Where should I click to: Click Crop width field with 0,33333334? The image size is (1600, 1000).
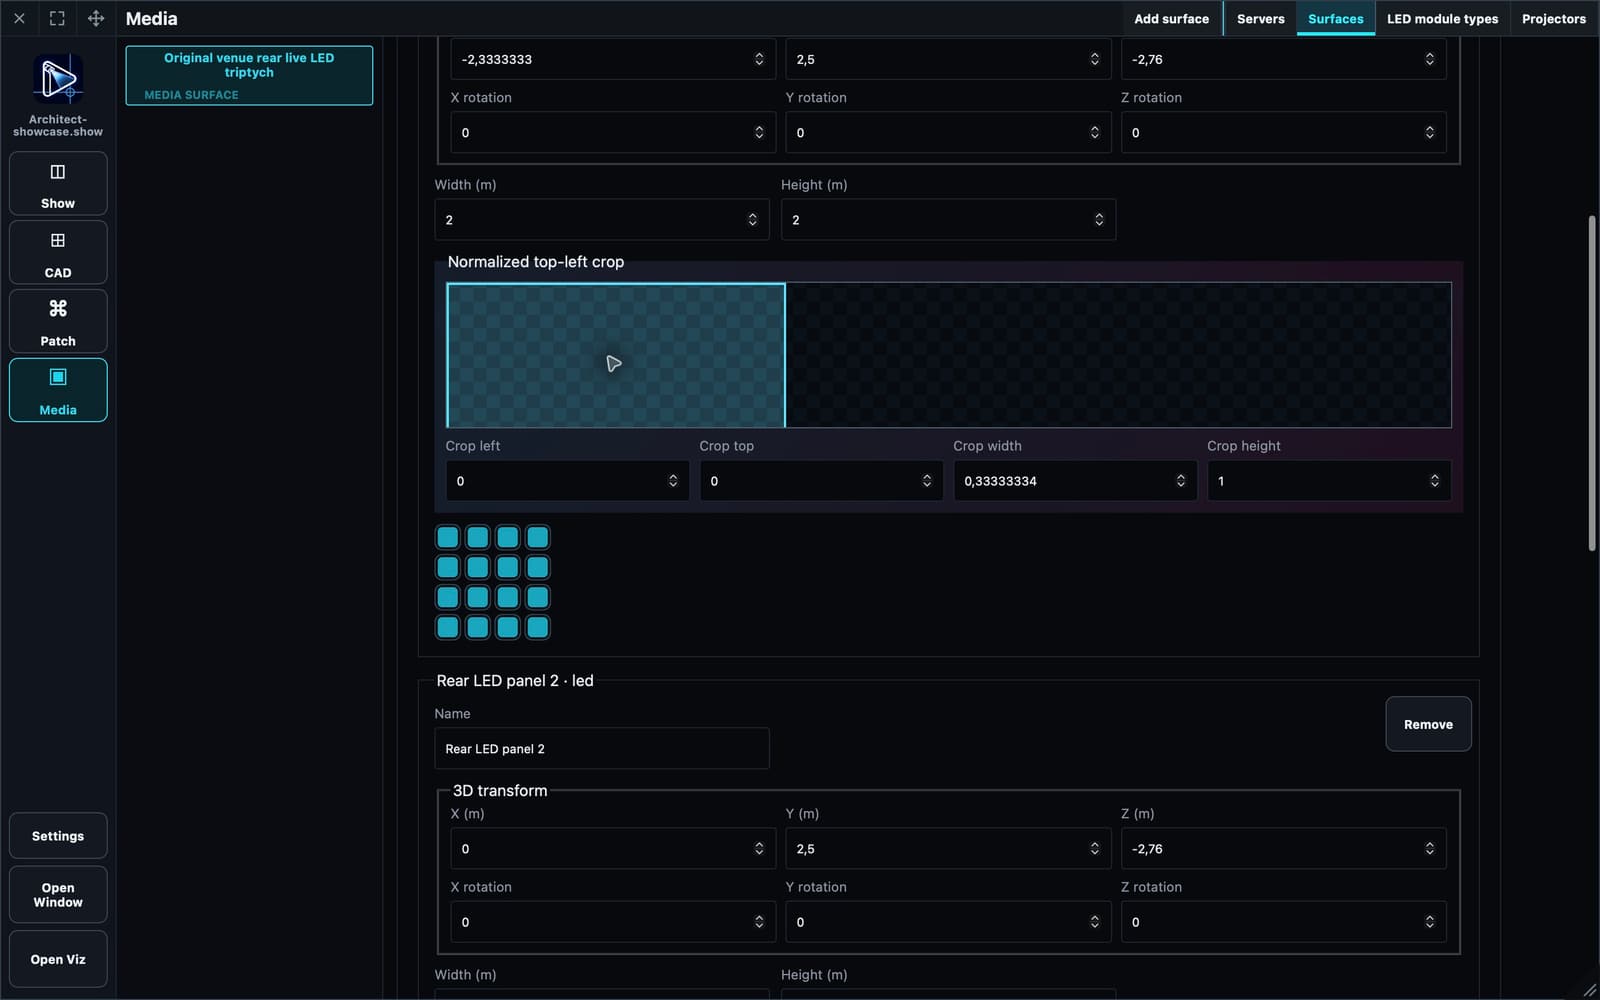pyautogui.click(x=1075, y=481)
